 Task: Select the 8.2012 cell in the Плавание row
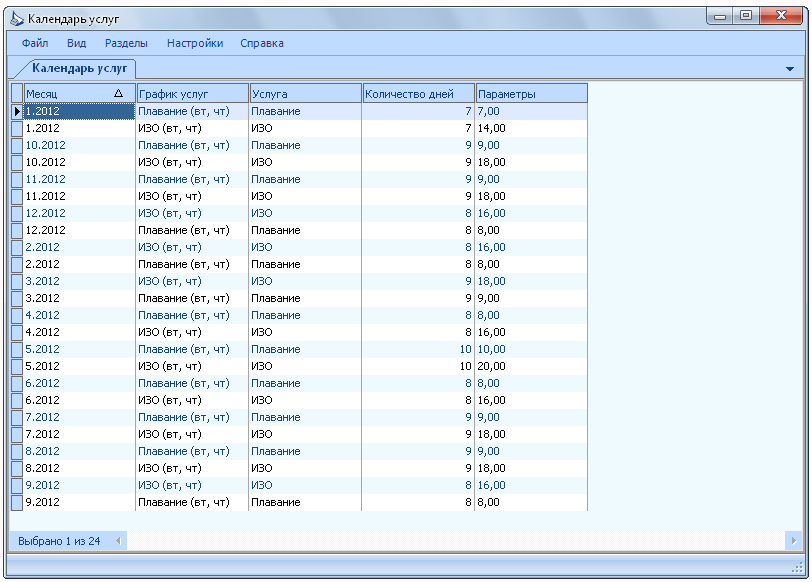[x=79, y=451]
